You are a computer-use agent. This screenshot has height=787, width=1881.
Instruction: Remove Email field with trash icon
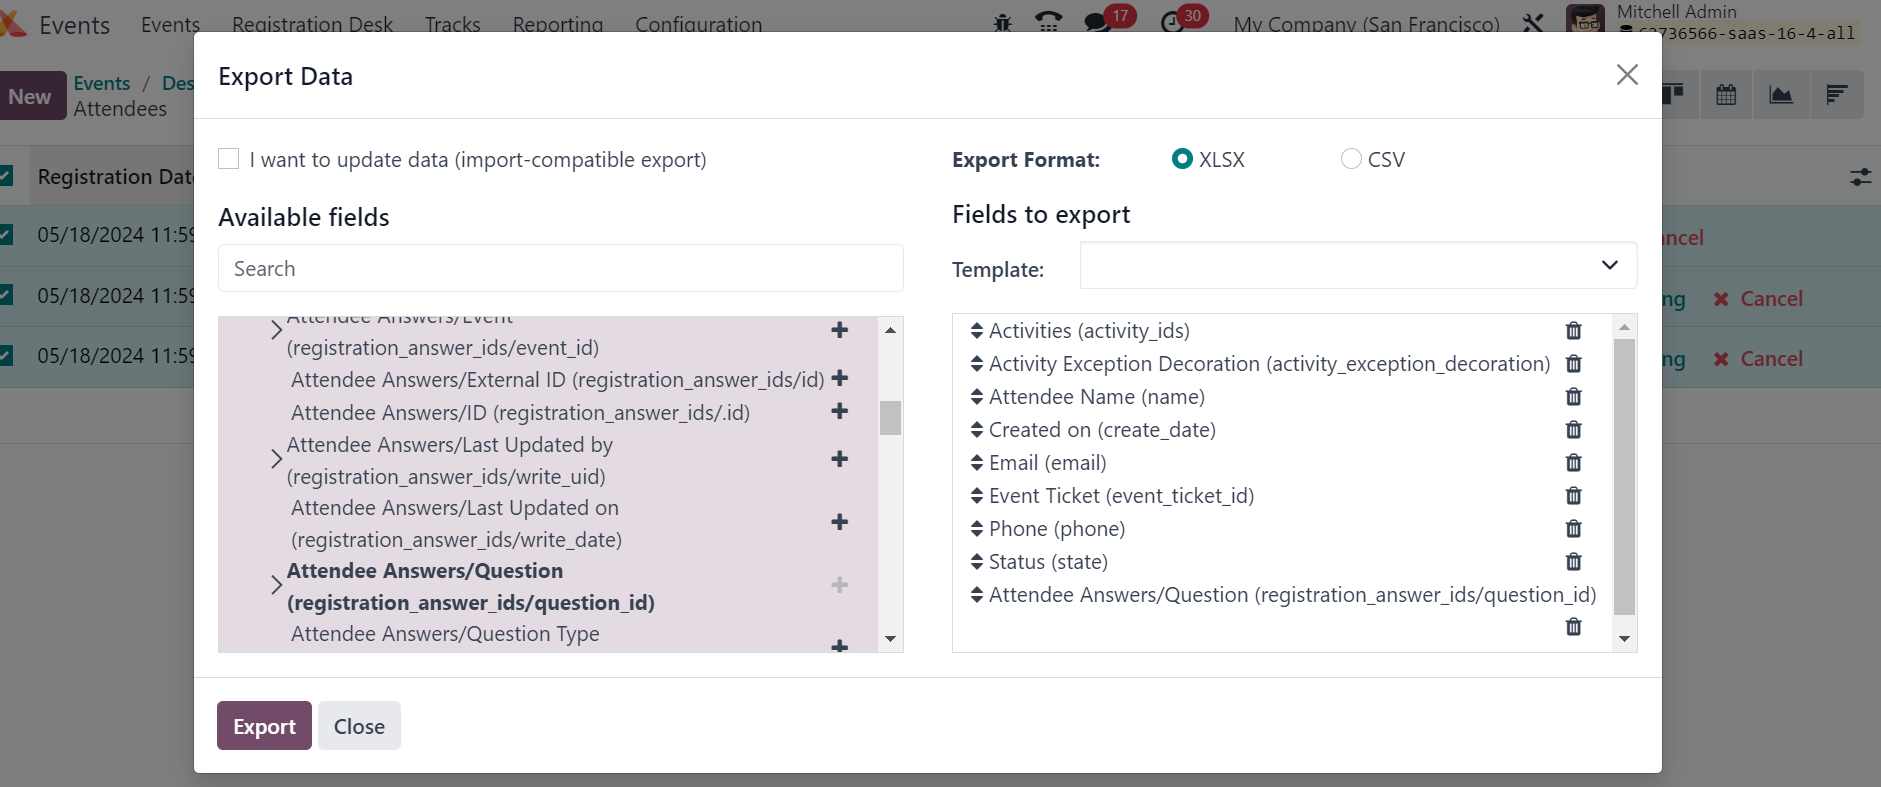click(x=1573, y=463)
